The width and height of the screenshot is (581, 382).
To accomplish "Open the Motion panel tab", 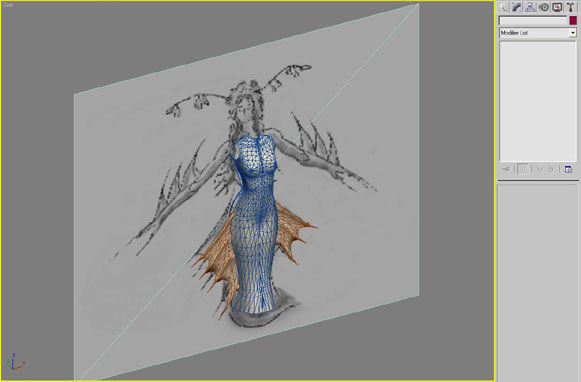I will [x=544, y=7].
